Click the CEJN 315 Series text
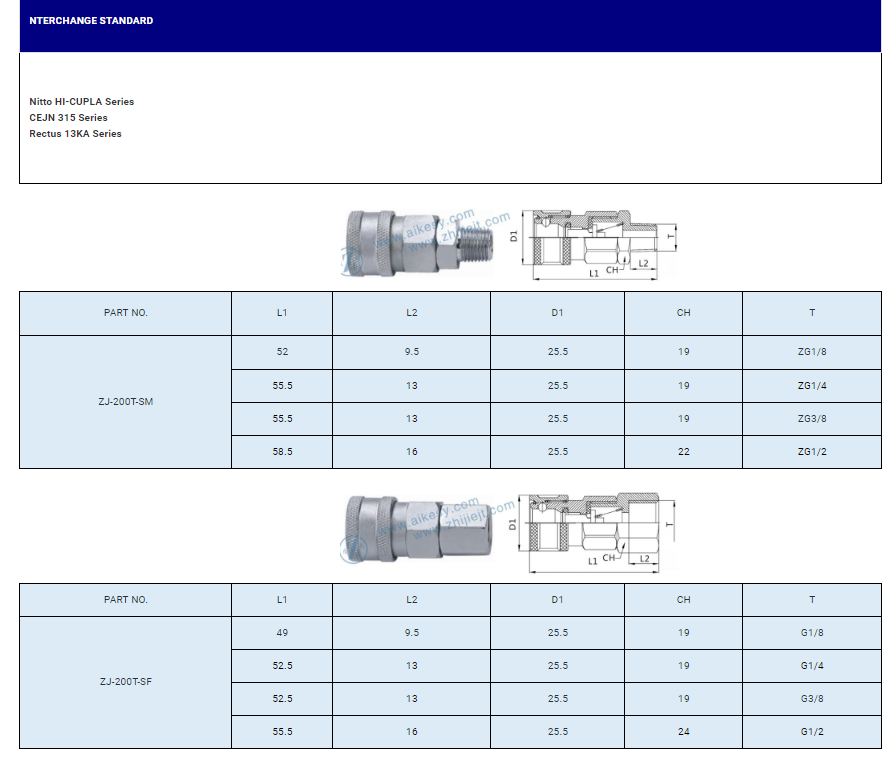 68,118
